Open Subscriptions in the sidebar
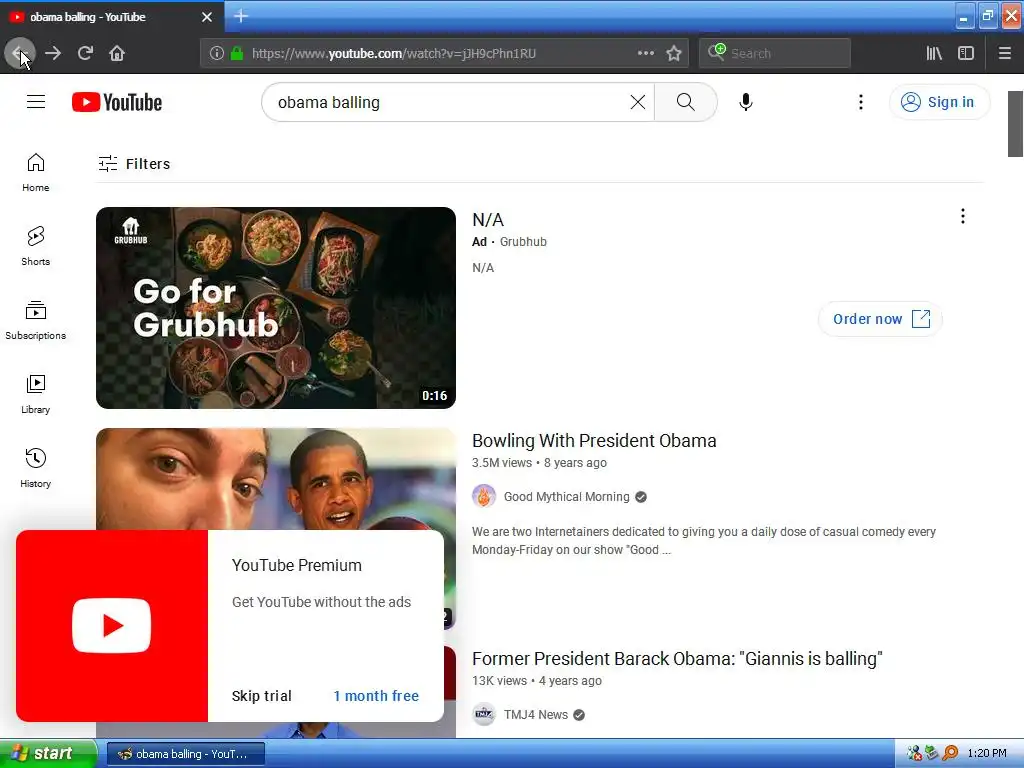 (x=36, y=320)
